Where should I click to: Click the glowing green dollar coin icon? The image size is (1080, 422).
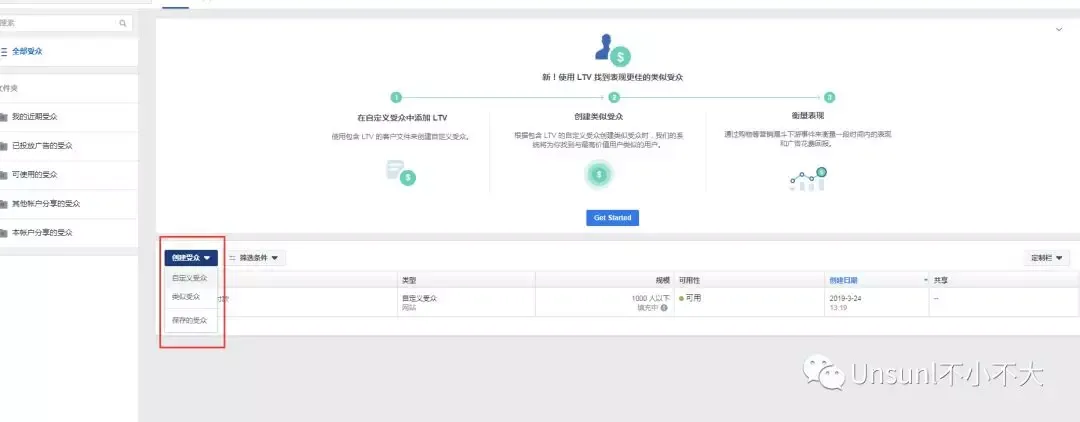click(599, 175)
